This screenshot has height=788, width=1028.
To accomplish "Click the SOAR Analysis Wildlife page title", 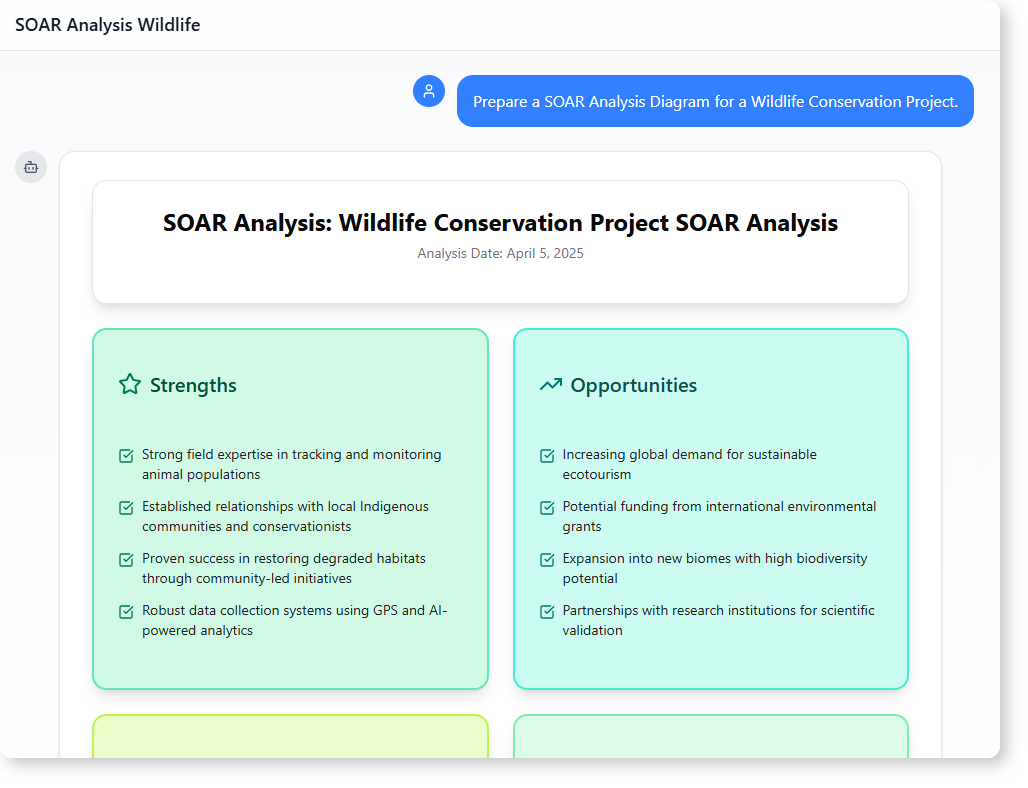I will click(x=107, y=25).
